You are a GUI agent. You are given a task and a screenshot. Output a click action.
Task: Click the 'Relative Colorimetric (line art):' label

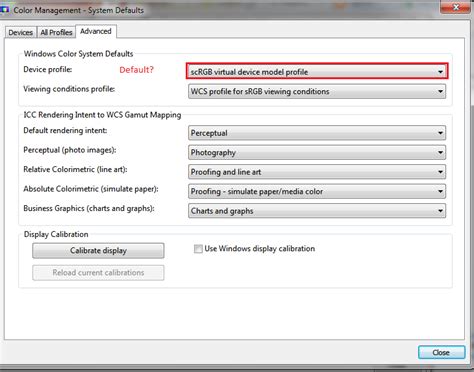(75, 169)
